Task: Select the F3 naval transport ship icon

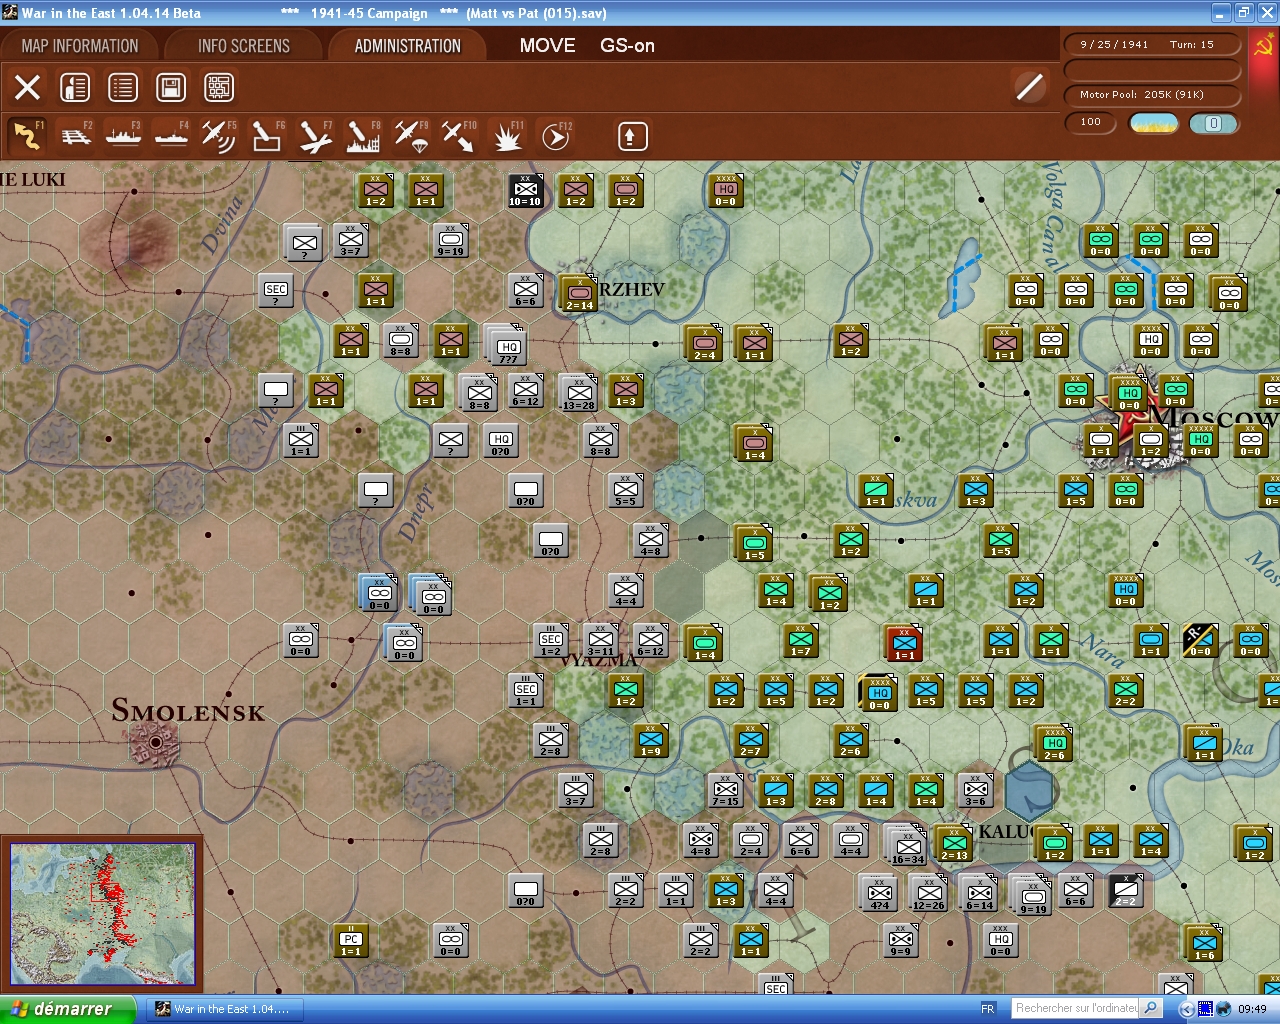Action: [123, 136]
